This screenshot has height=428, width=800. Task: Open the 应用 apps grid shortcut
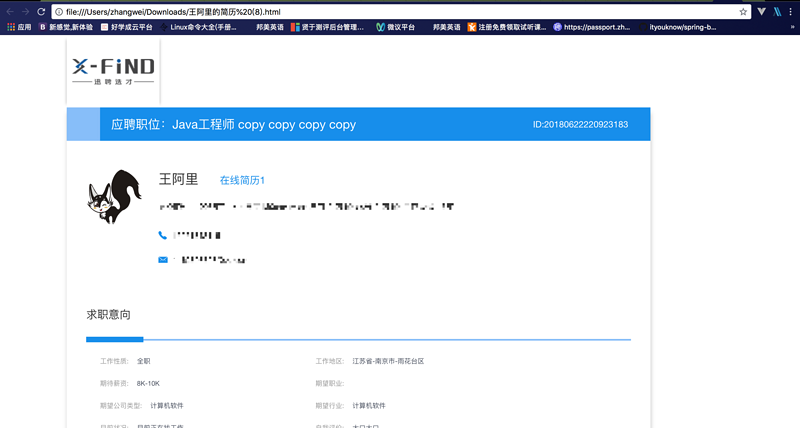click(x=19, y=27)
